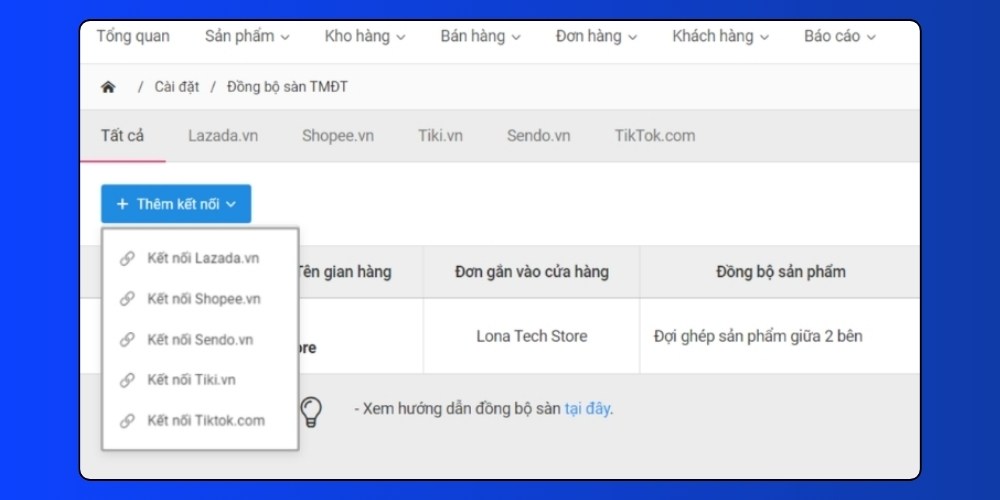Screen dimensions: 1000x500
Task: Click the home icon in breadcrumb
Action: click(x=108, y=87)
